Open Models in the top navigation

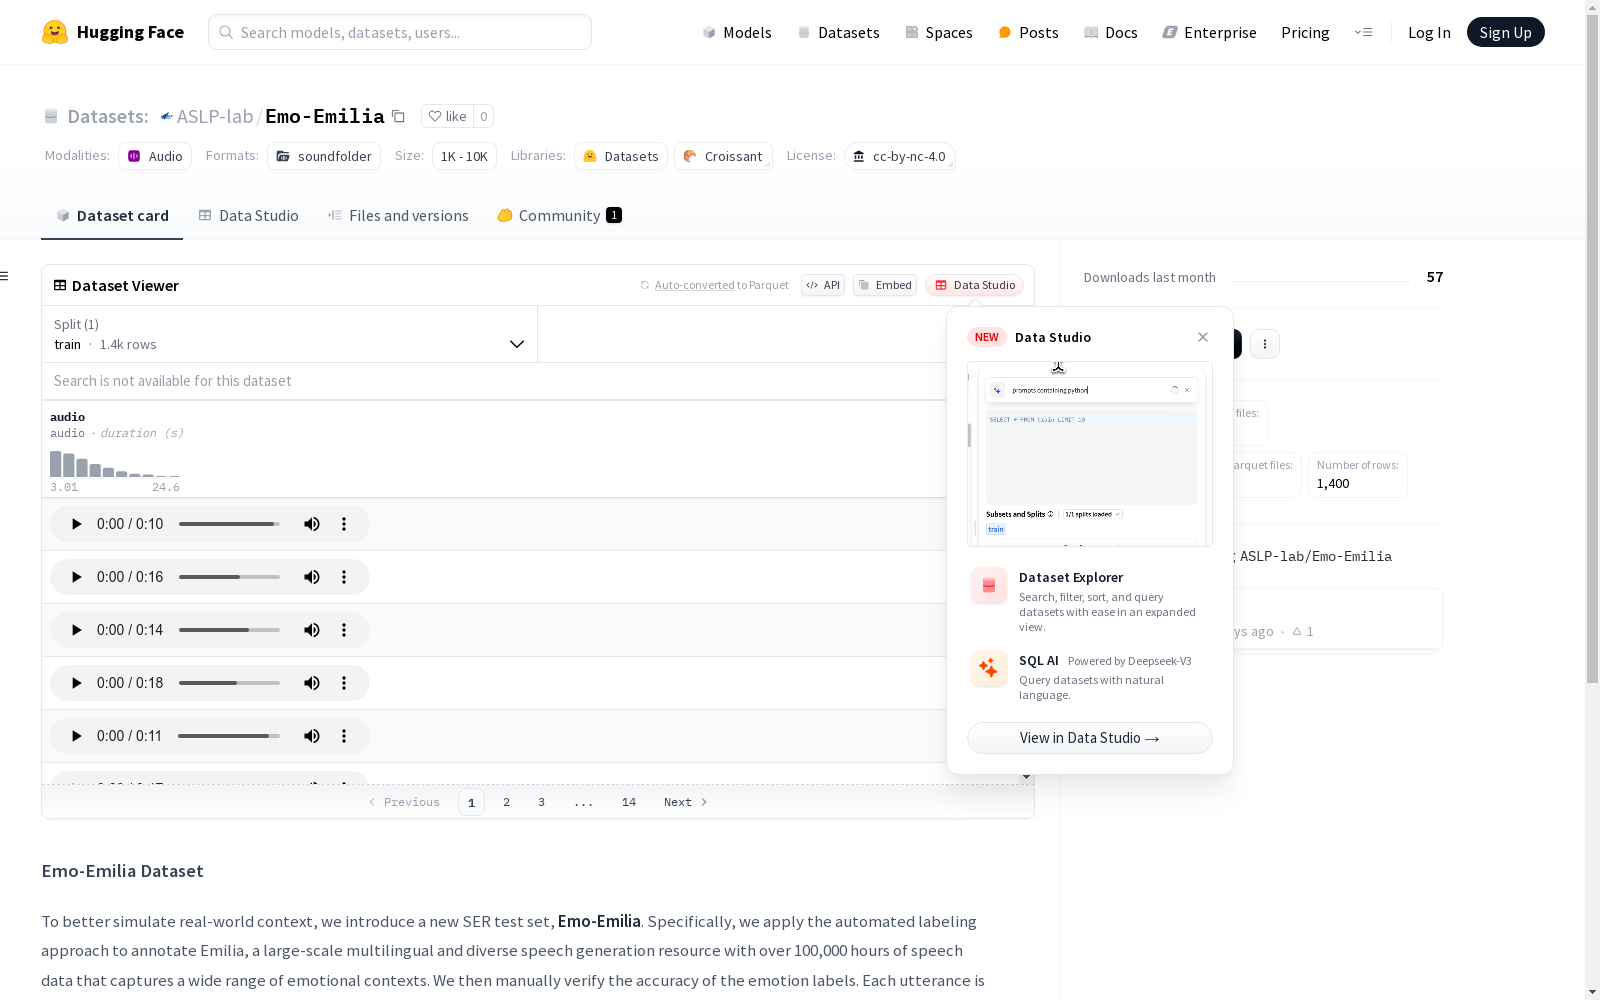click(x=737, y=32)
